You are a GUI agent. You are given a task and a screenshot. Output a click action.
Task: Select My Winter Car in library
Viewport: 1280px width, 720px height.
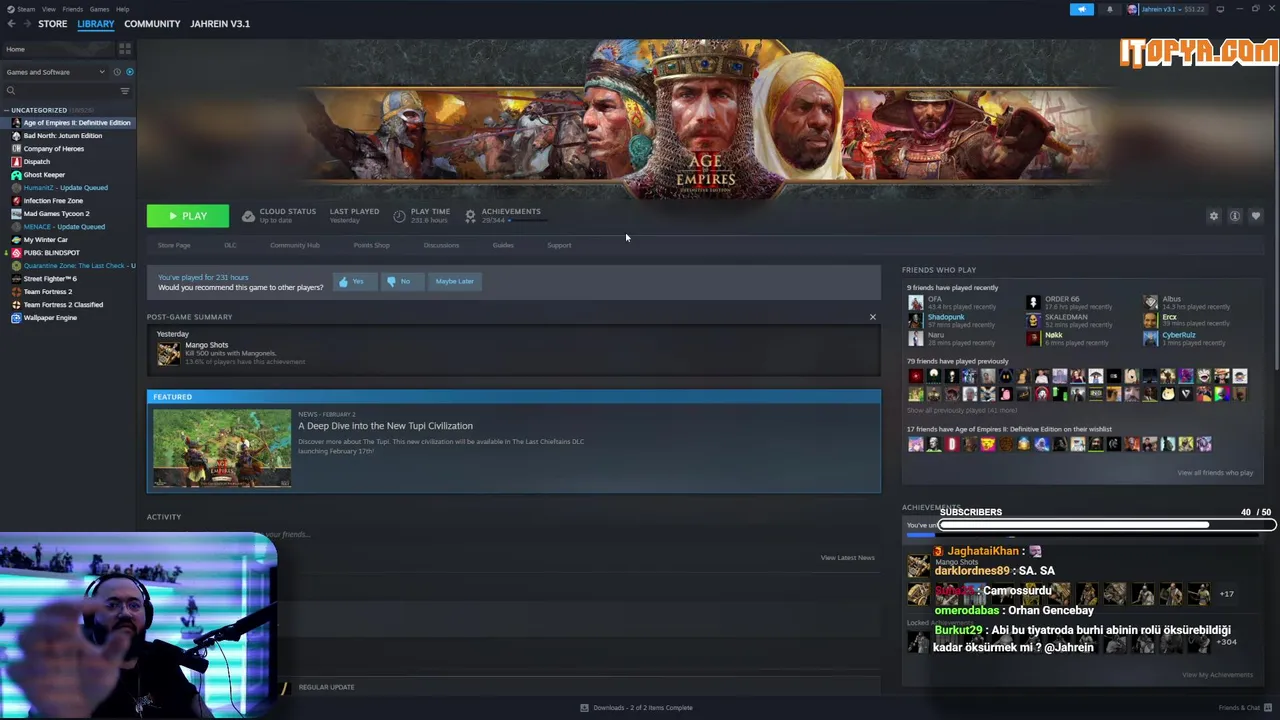click(45, 240)
